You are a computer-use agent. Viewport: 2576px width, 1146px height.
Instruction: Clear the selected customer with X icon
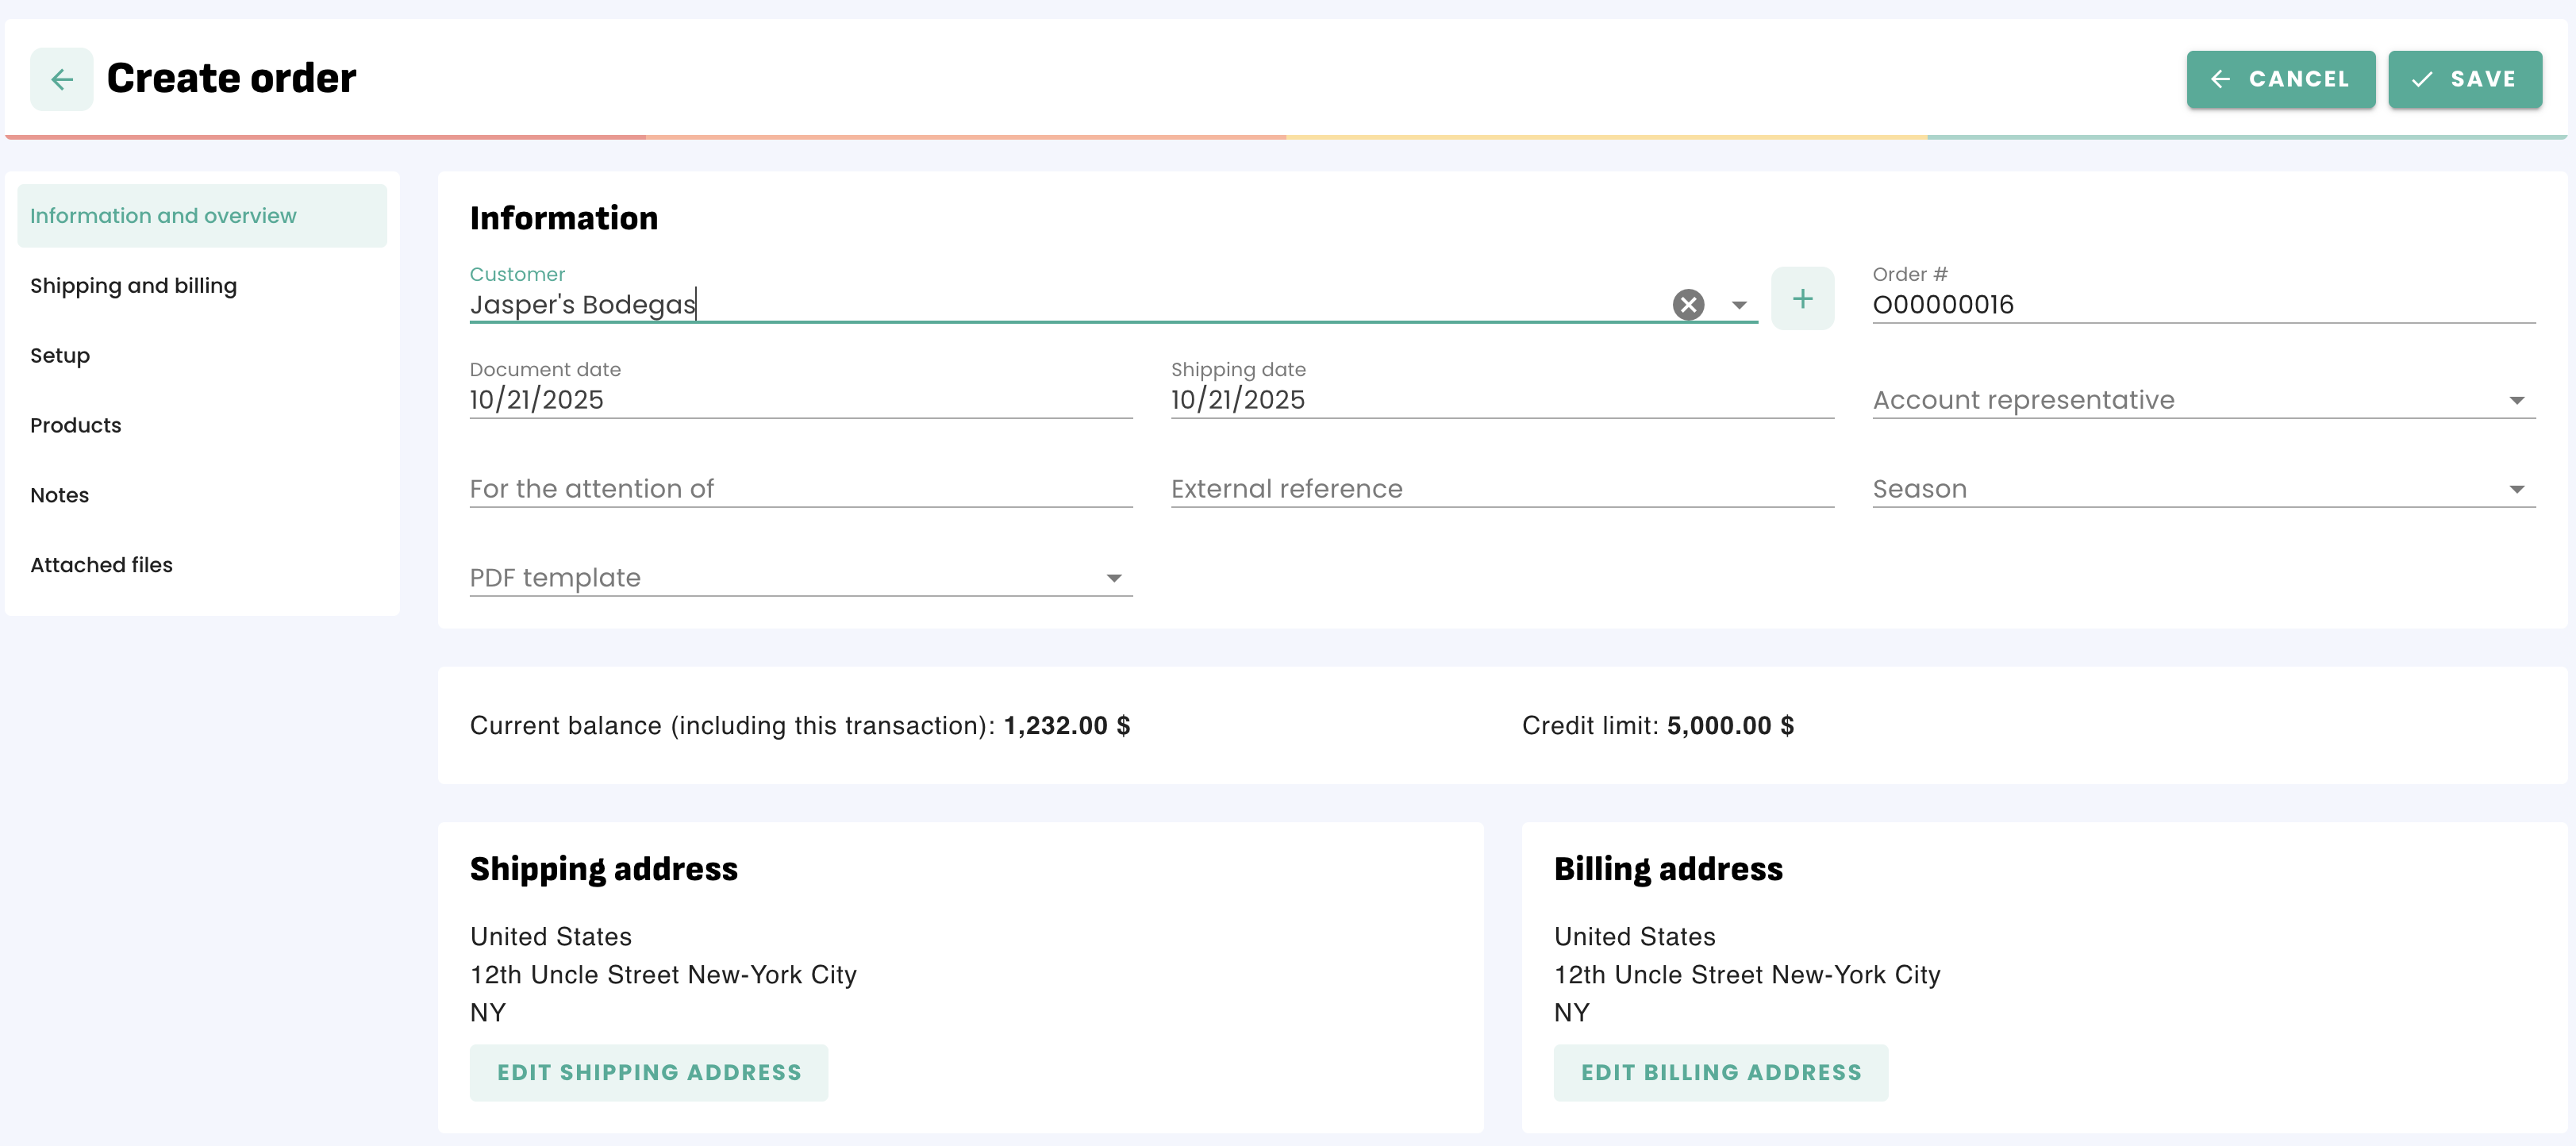click(1688, 304)
